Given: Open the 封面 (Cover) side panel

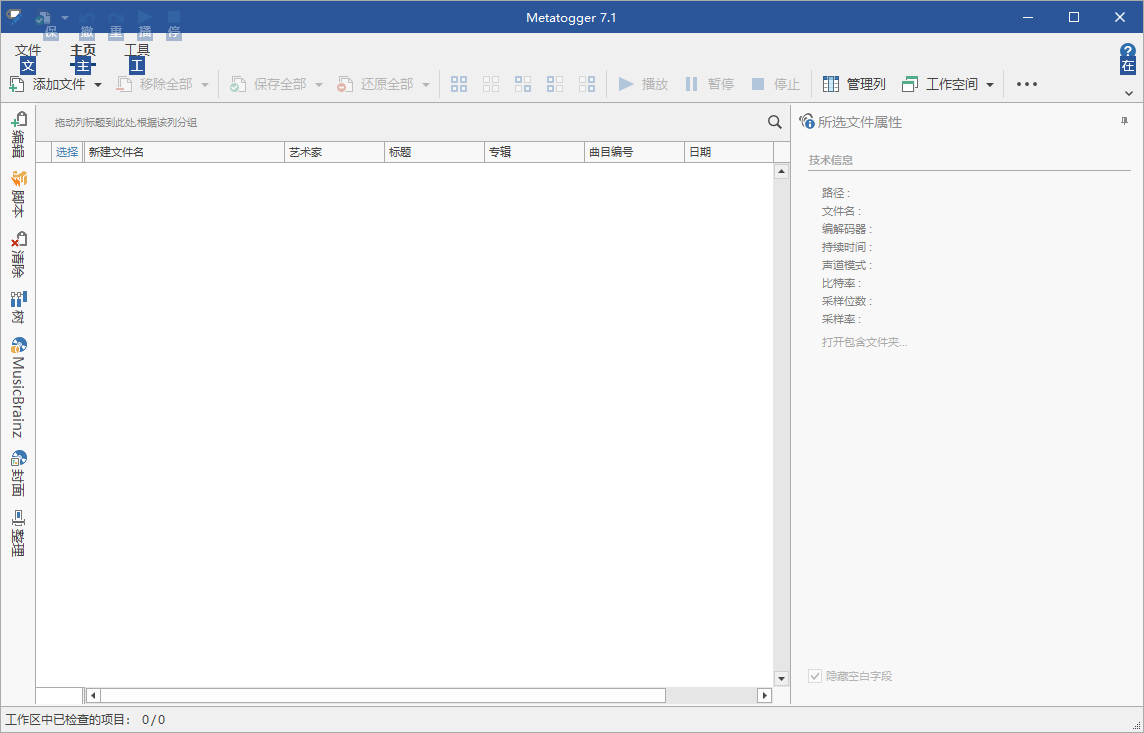Looking at the screenshot, I should (x=18, y=474).
